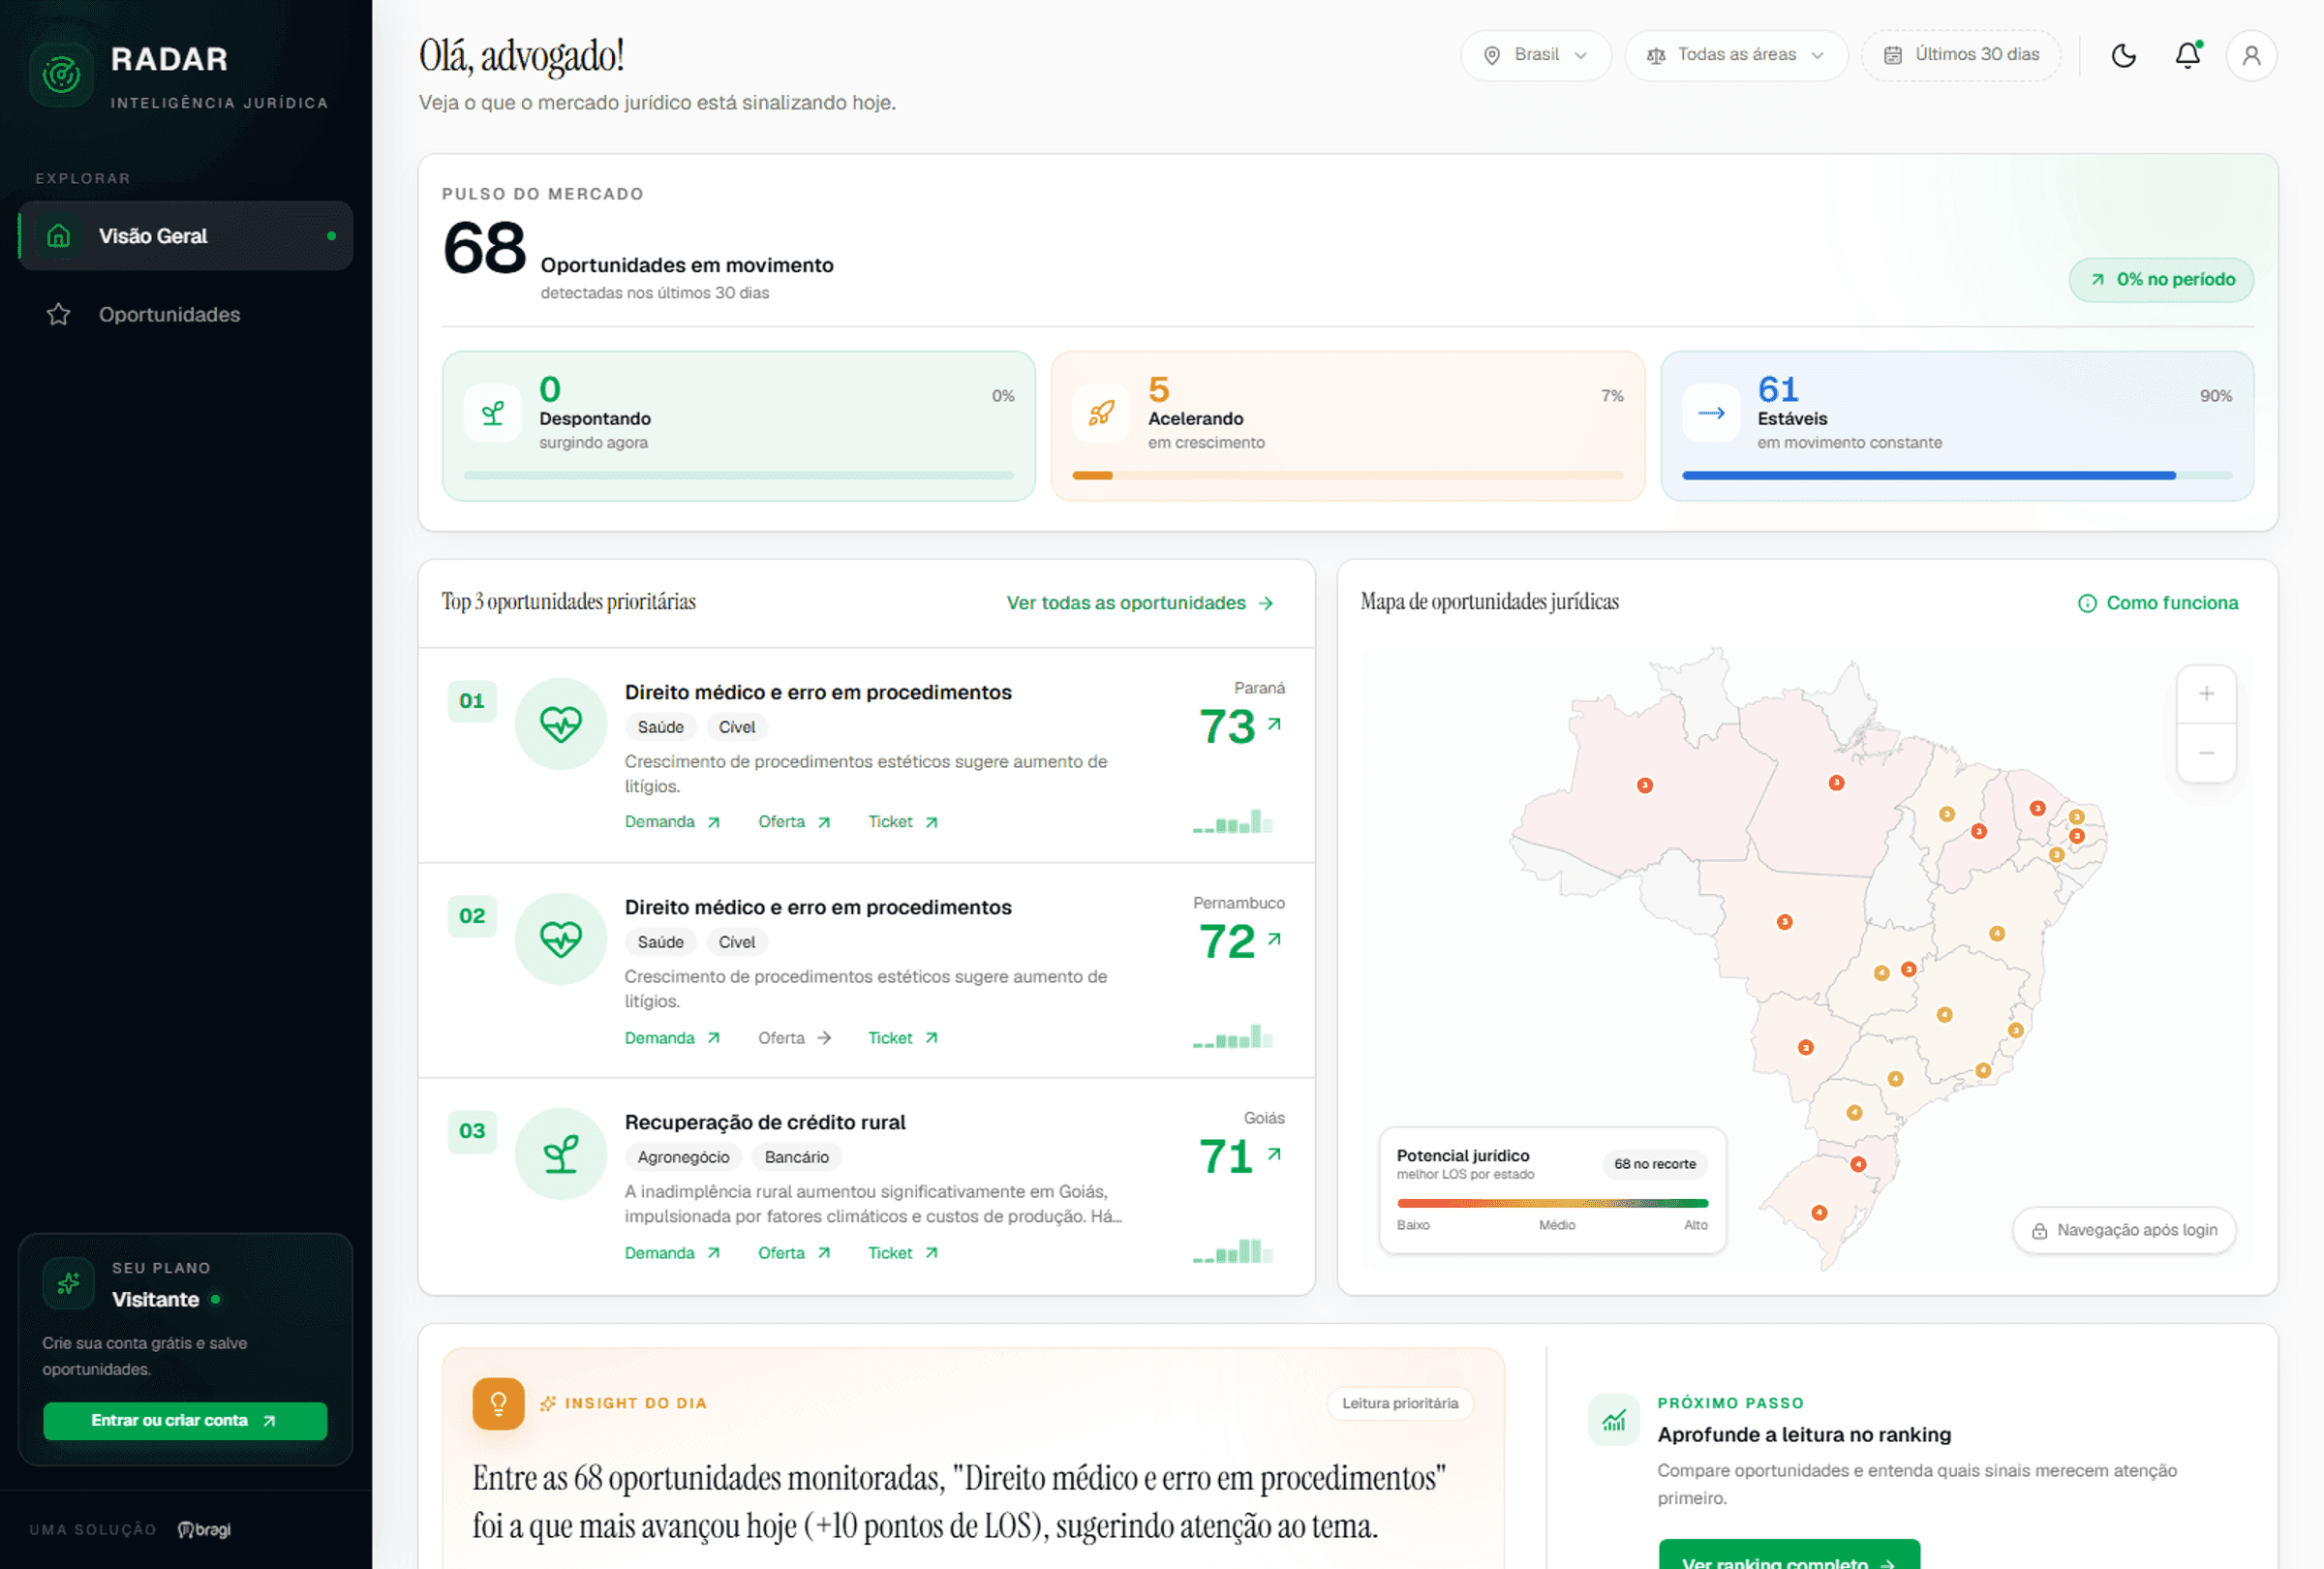Click the Agronegócio tag
This screenshot has height=1569, width=2324.
(x=683, y=1157)
